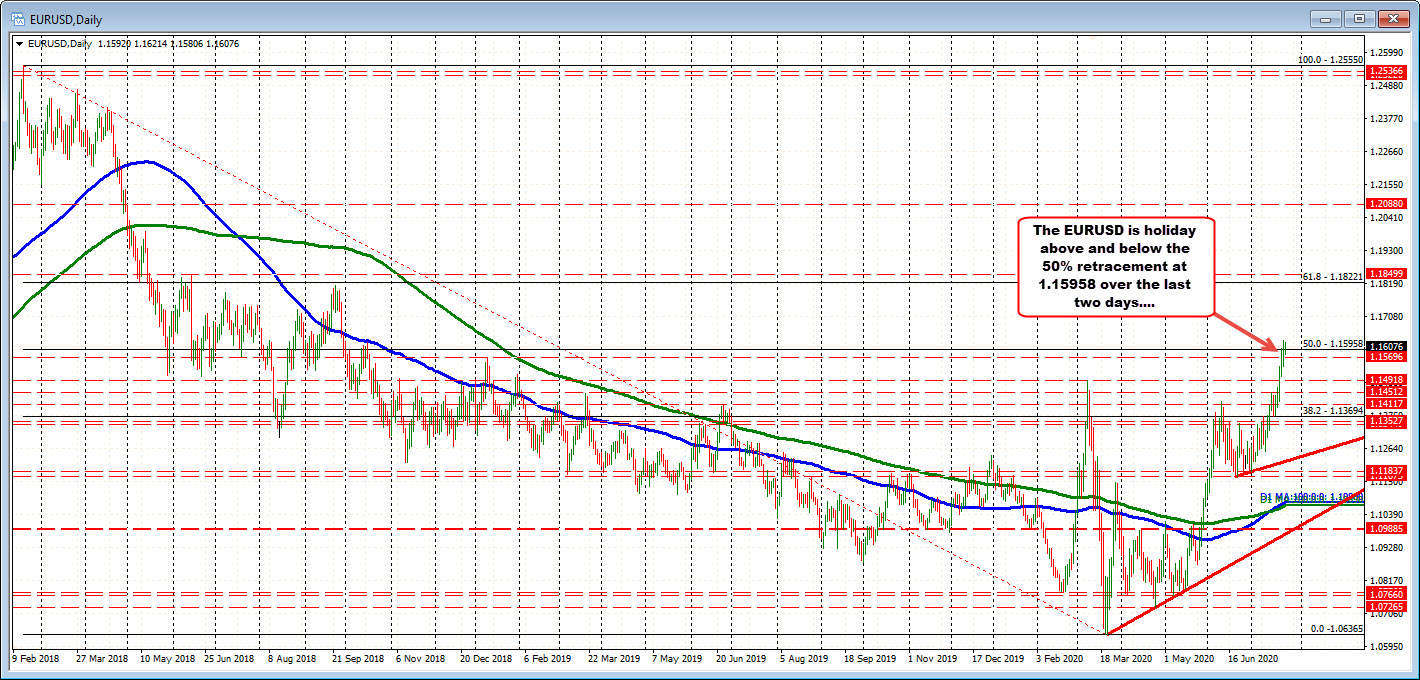Viewport: 1420px width, 680px height.
Task: Select the Fibonacci label 100.0 - 1.25550
Action: (1330, 60)
